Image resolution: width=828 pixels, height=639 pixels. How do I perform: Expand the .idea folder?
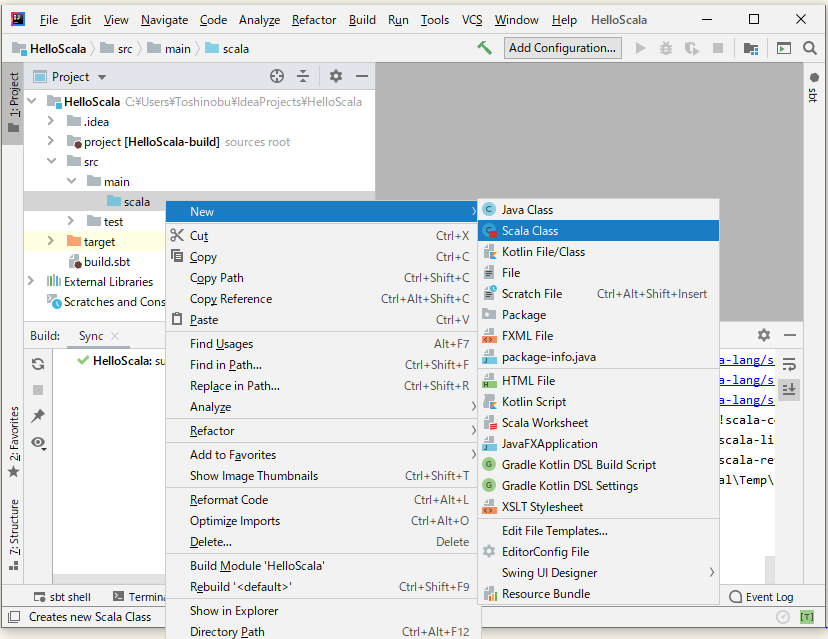[x=51, y=121]
